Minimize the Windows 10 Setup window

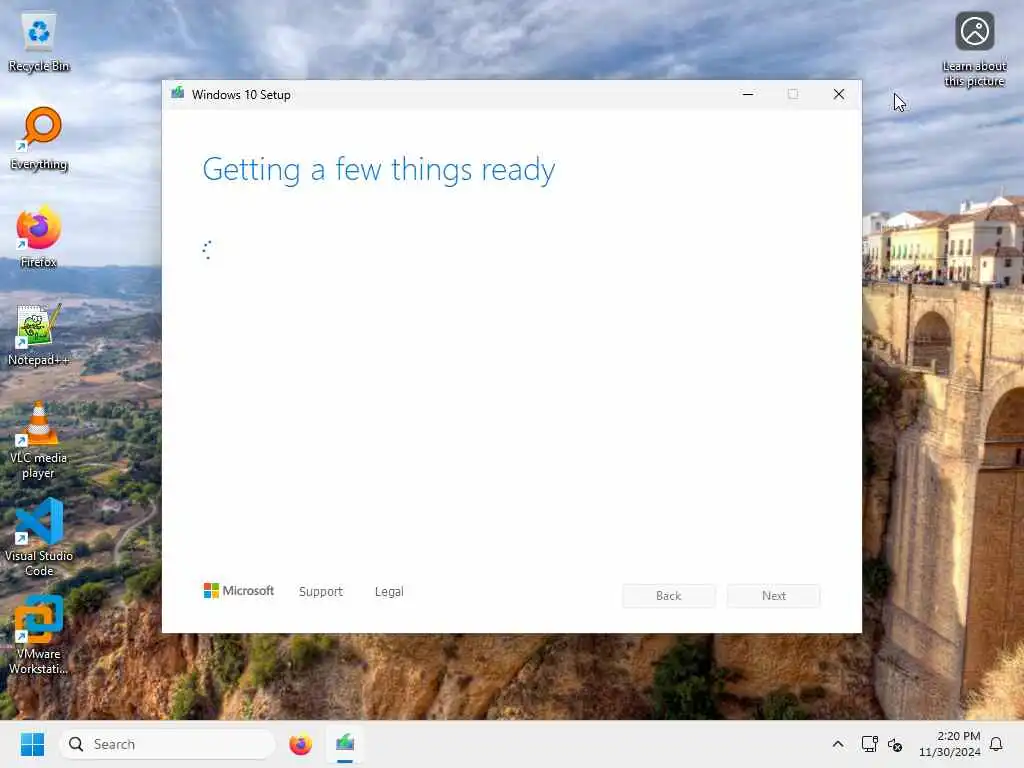748,94
